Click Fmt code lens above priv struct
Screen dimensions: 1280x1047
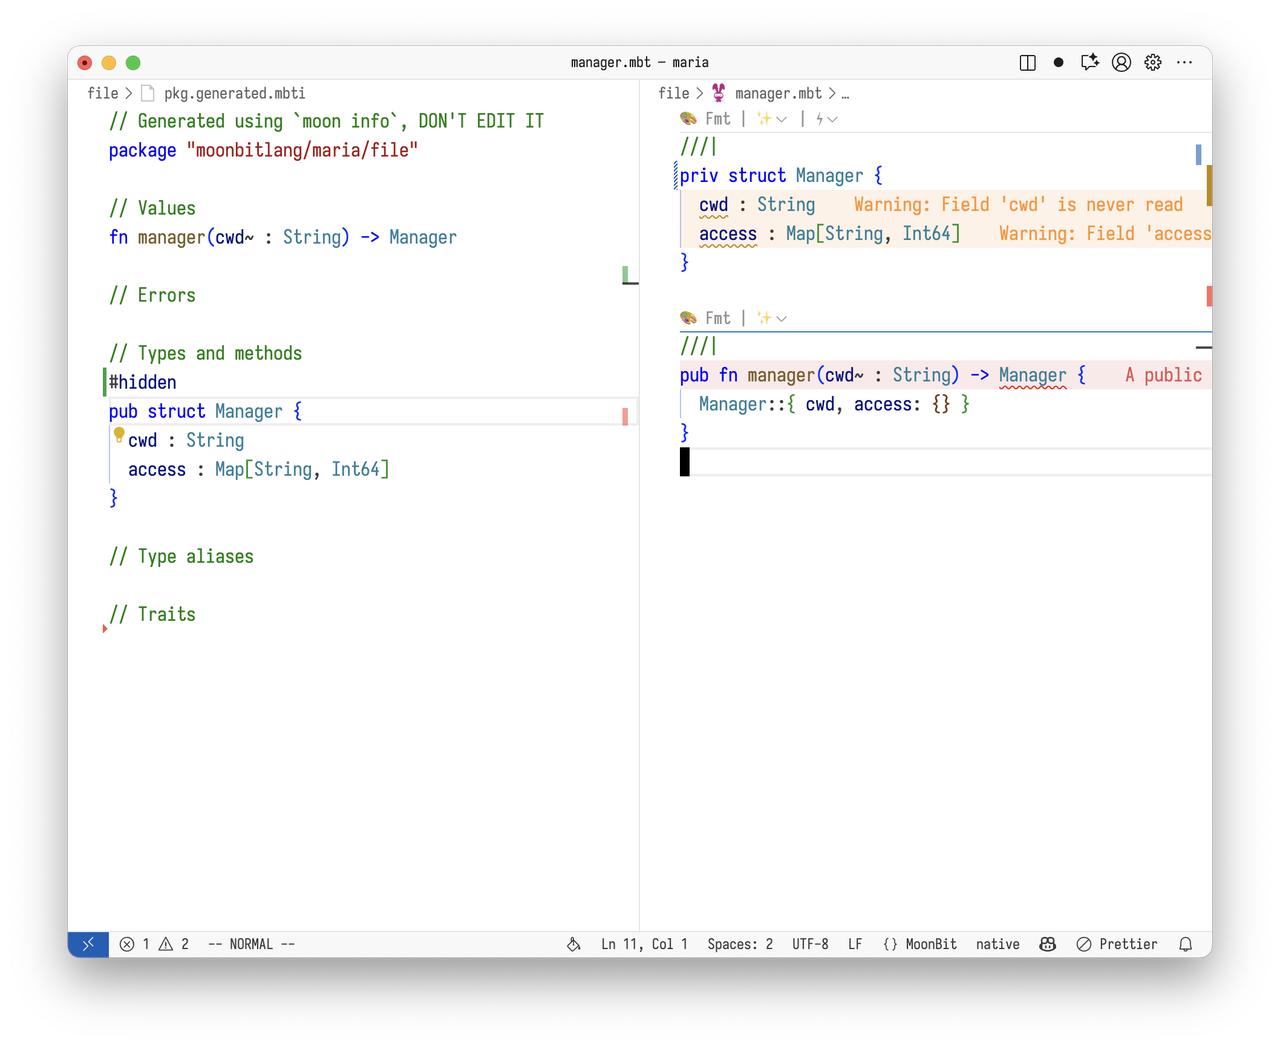[x=717, y=119]
